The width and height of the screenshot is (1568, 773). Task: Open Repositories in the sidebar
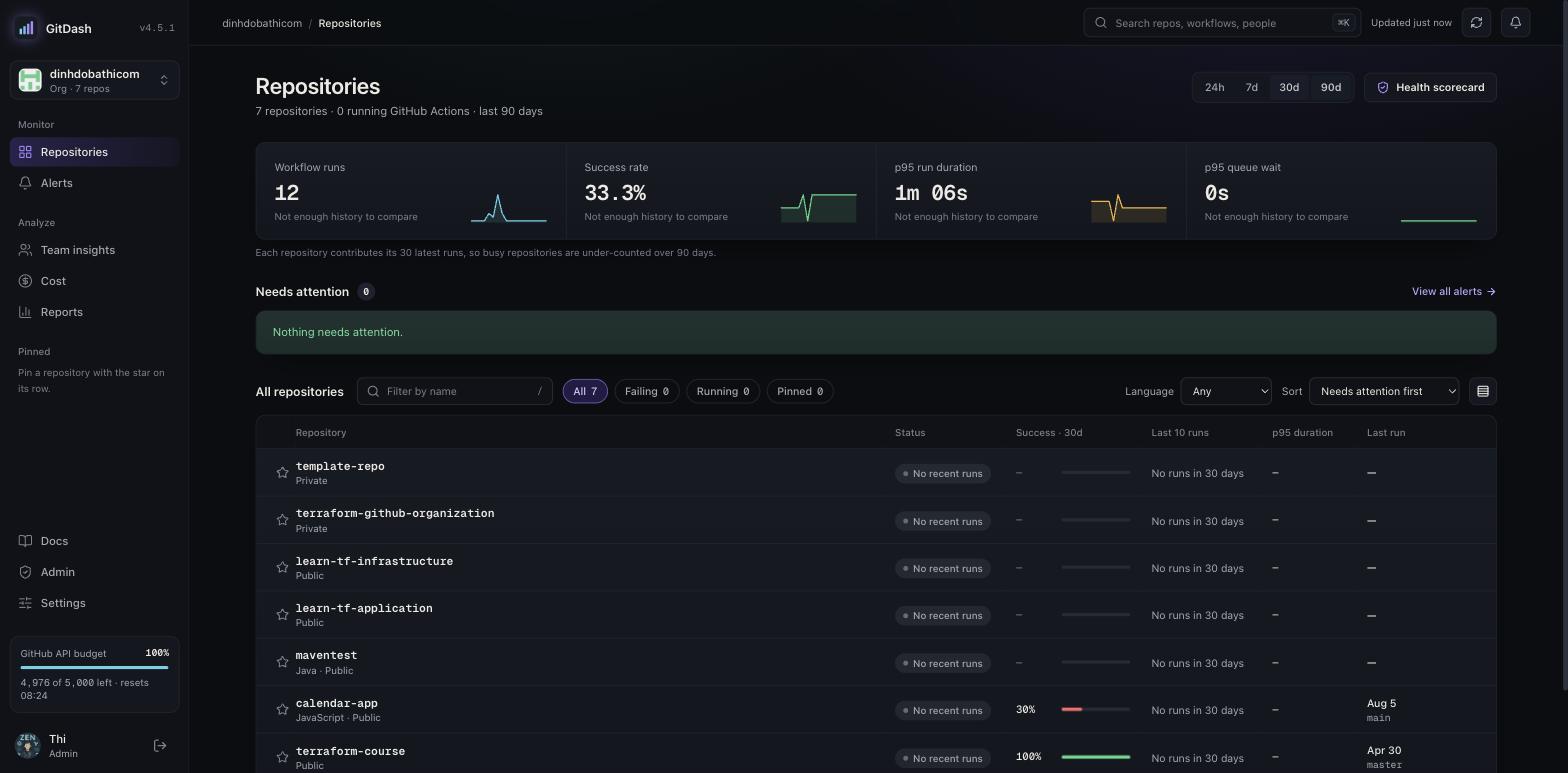tap(95, 152)
